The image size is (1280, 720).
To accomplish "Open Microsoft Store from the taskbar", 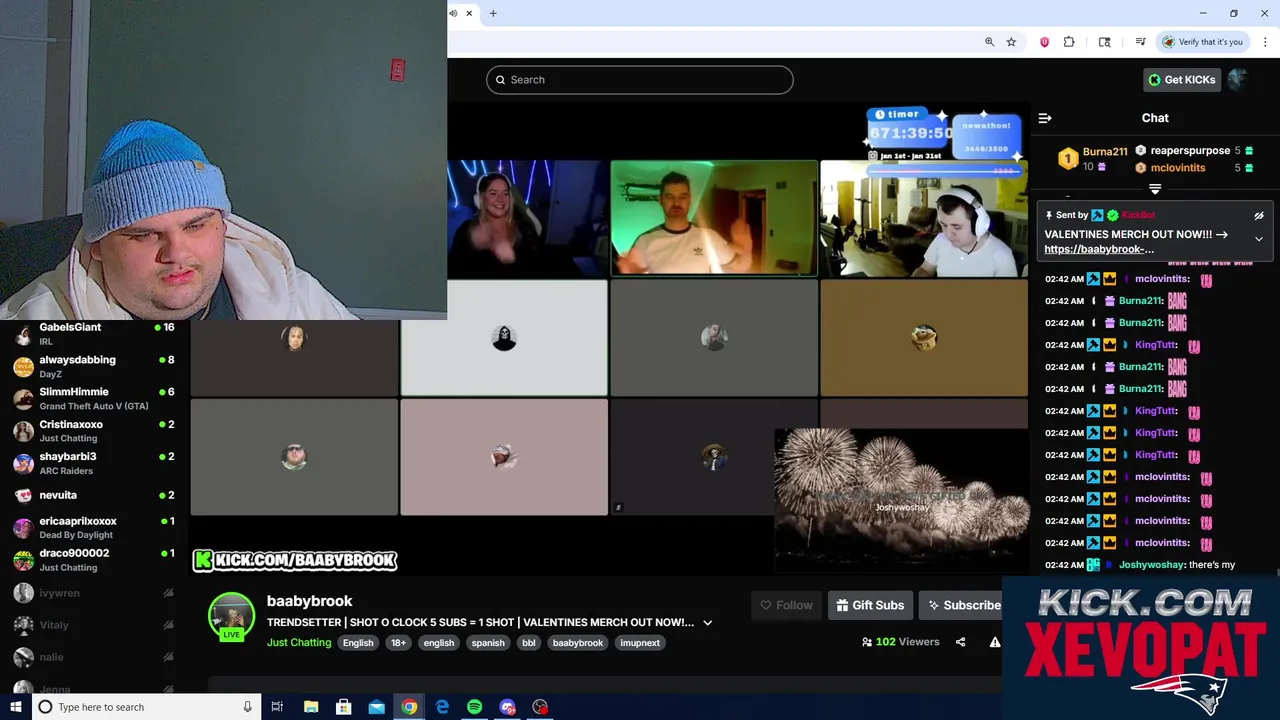I will point(344,707).
